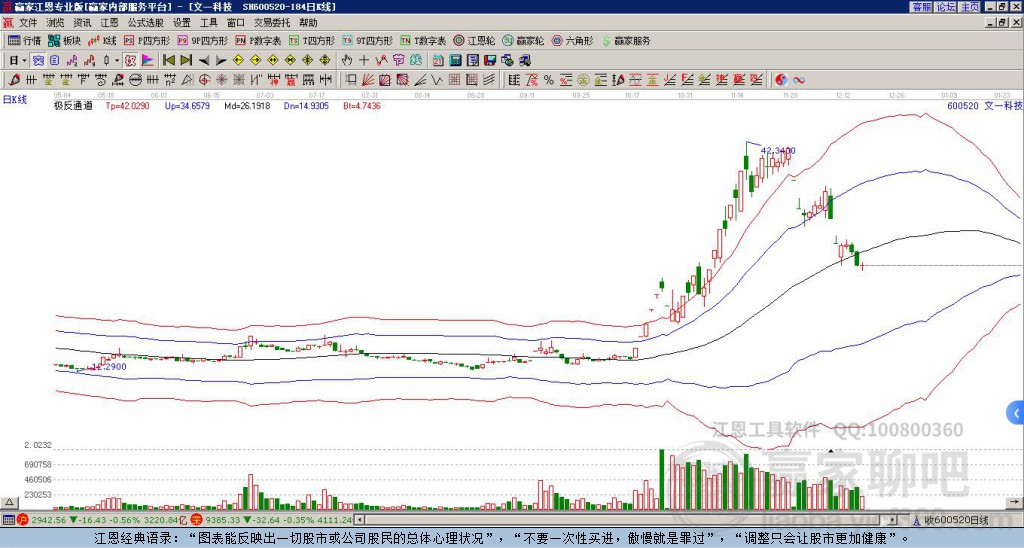This screenshot has width=1024, height=548.
Task: Open the P数字表 number table
Action: click(x=258, y=40)
